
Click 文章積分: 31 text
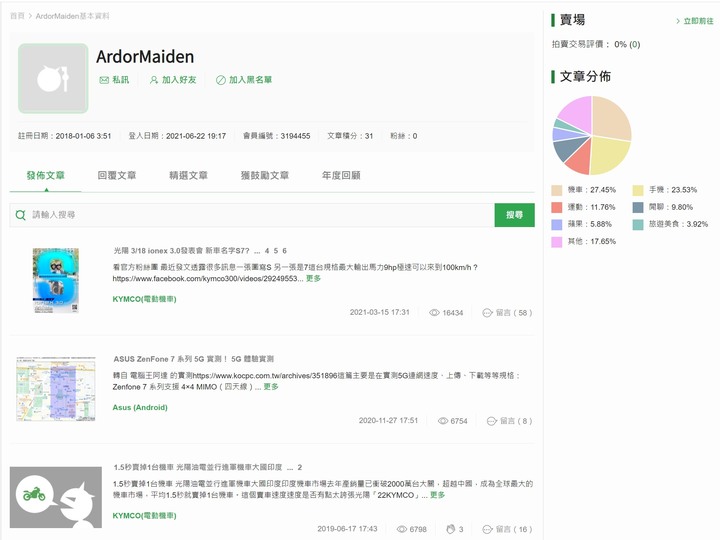point(350,136)
